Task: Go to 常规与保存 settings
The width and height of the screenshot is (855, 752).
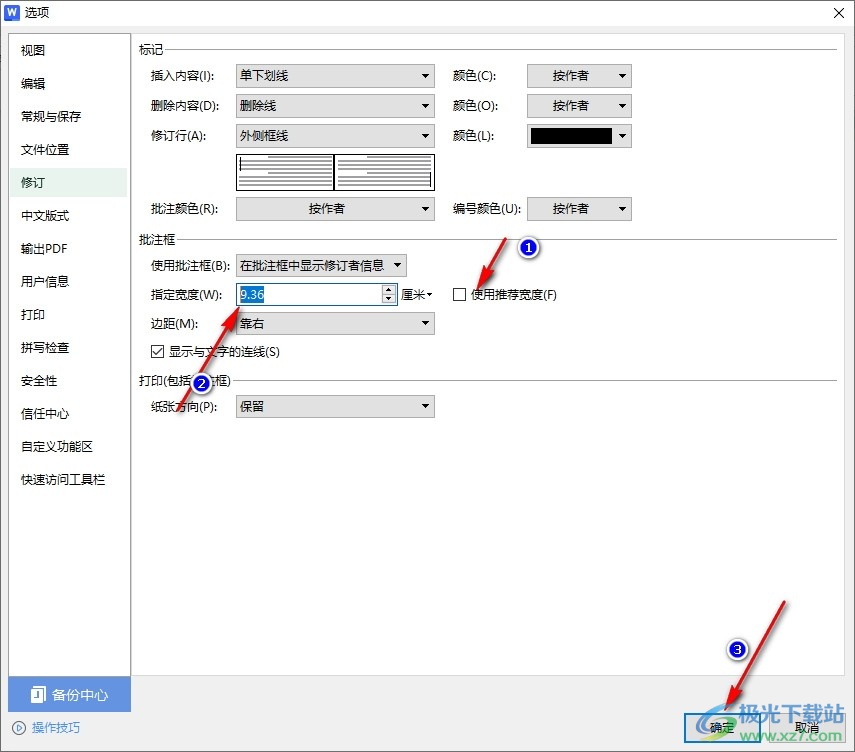Action: (x=51, y=116)
